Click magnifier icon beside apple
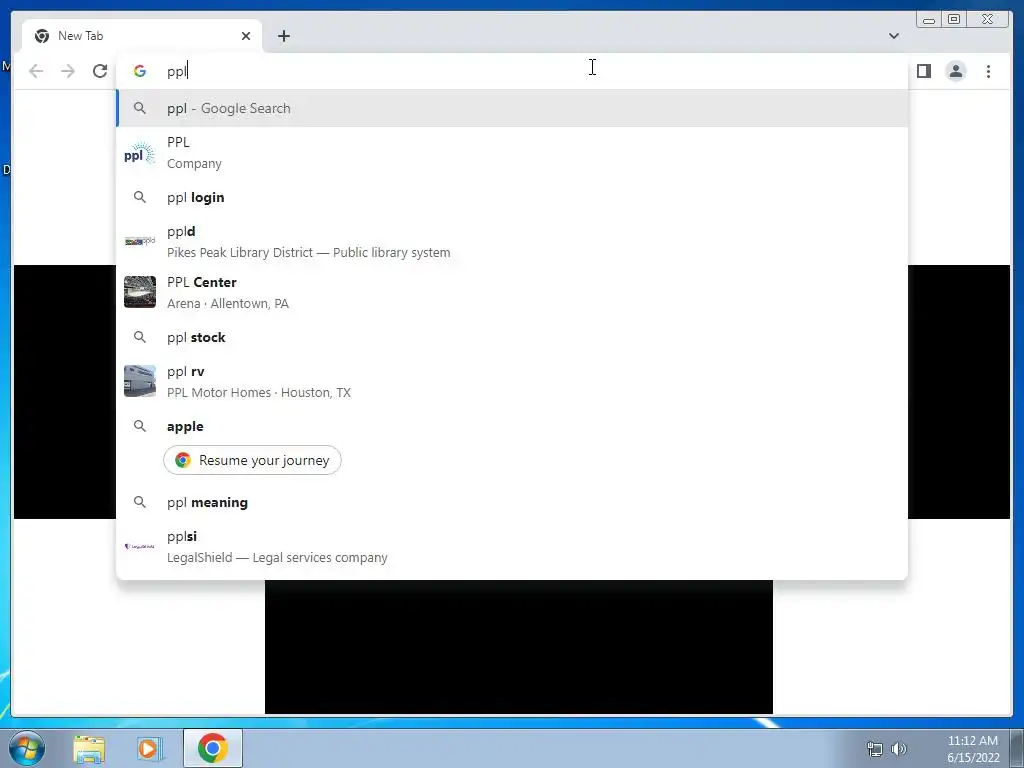The image size is (1024, 768). click(140, 426)
